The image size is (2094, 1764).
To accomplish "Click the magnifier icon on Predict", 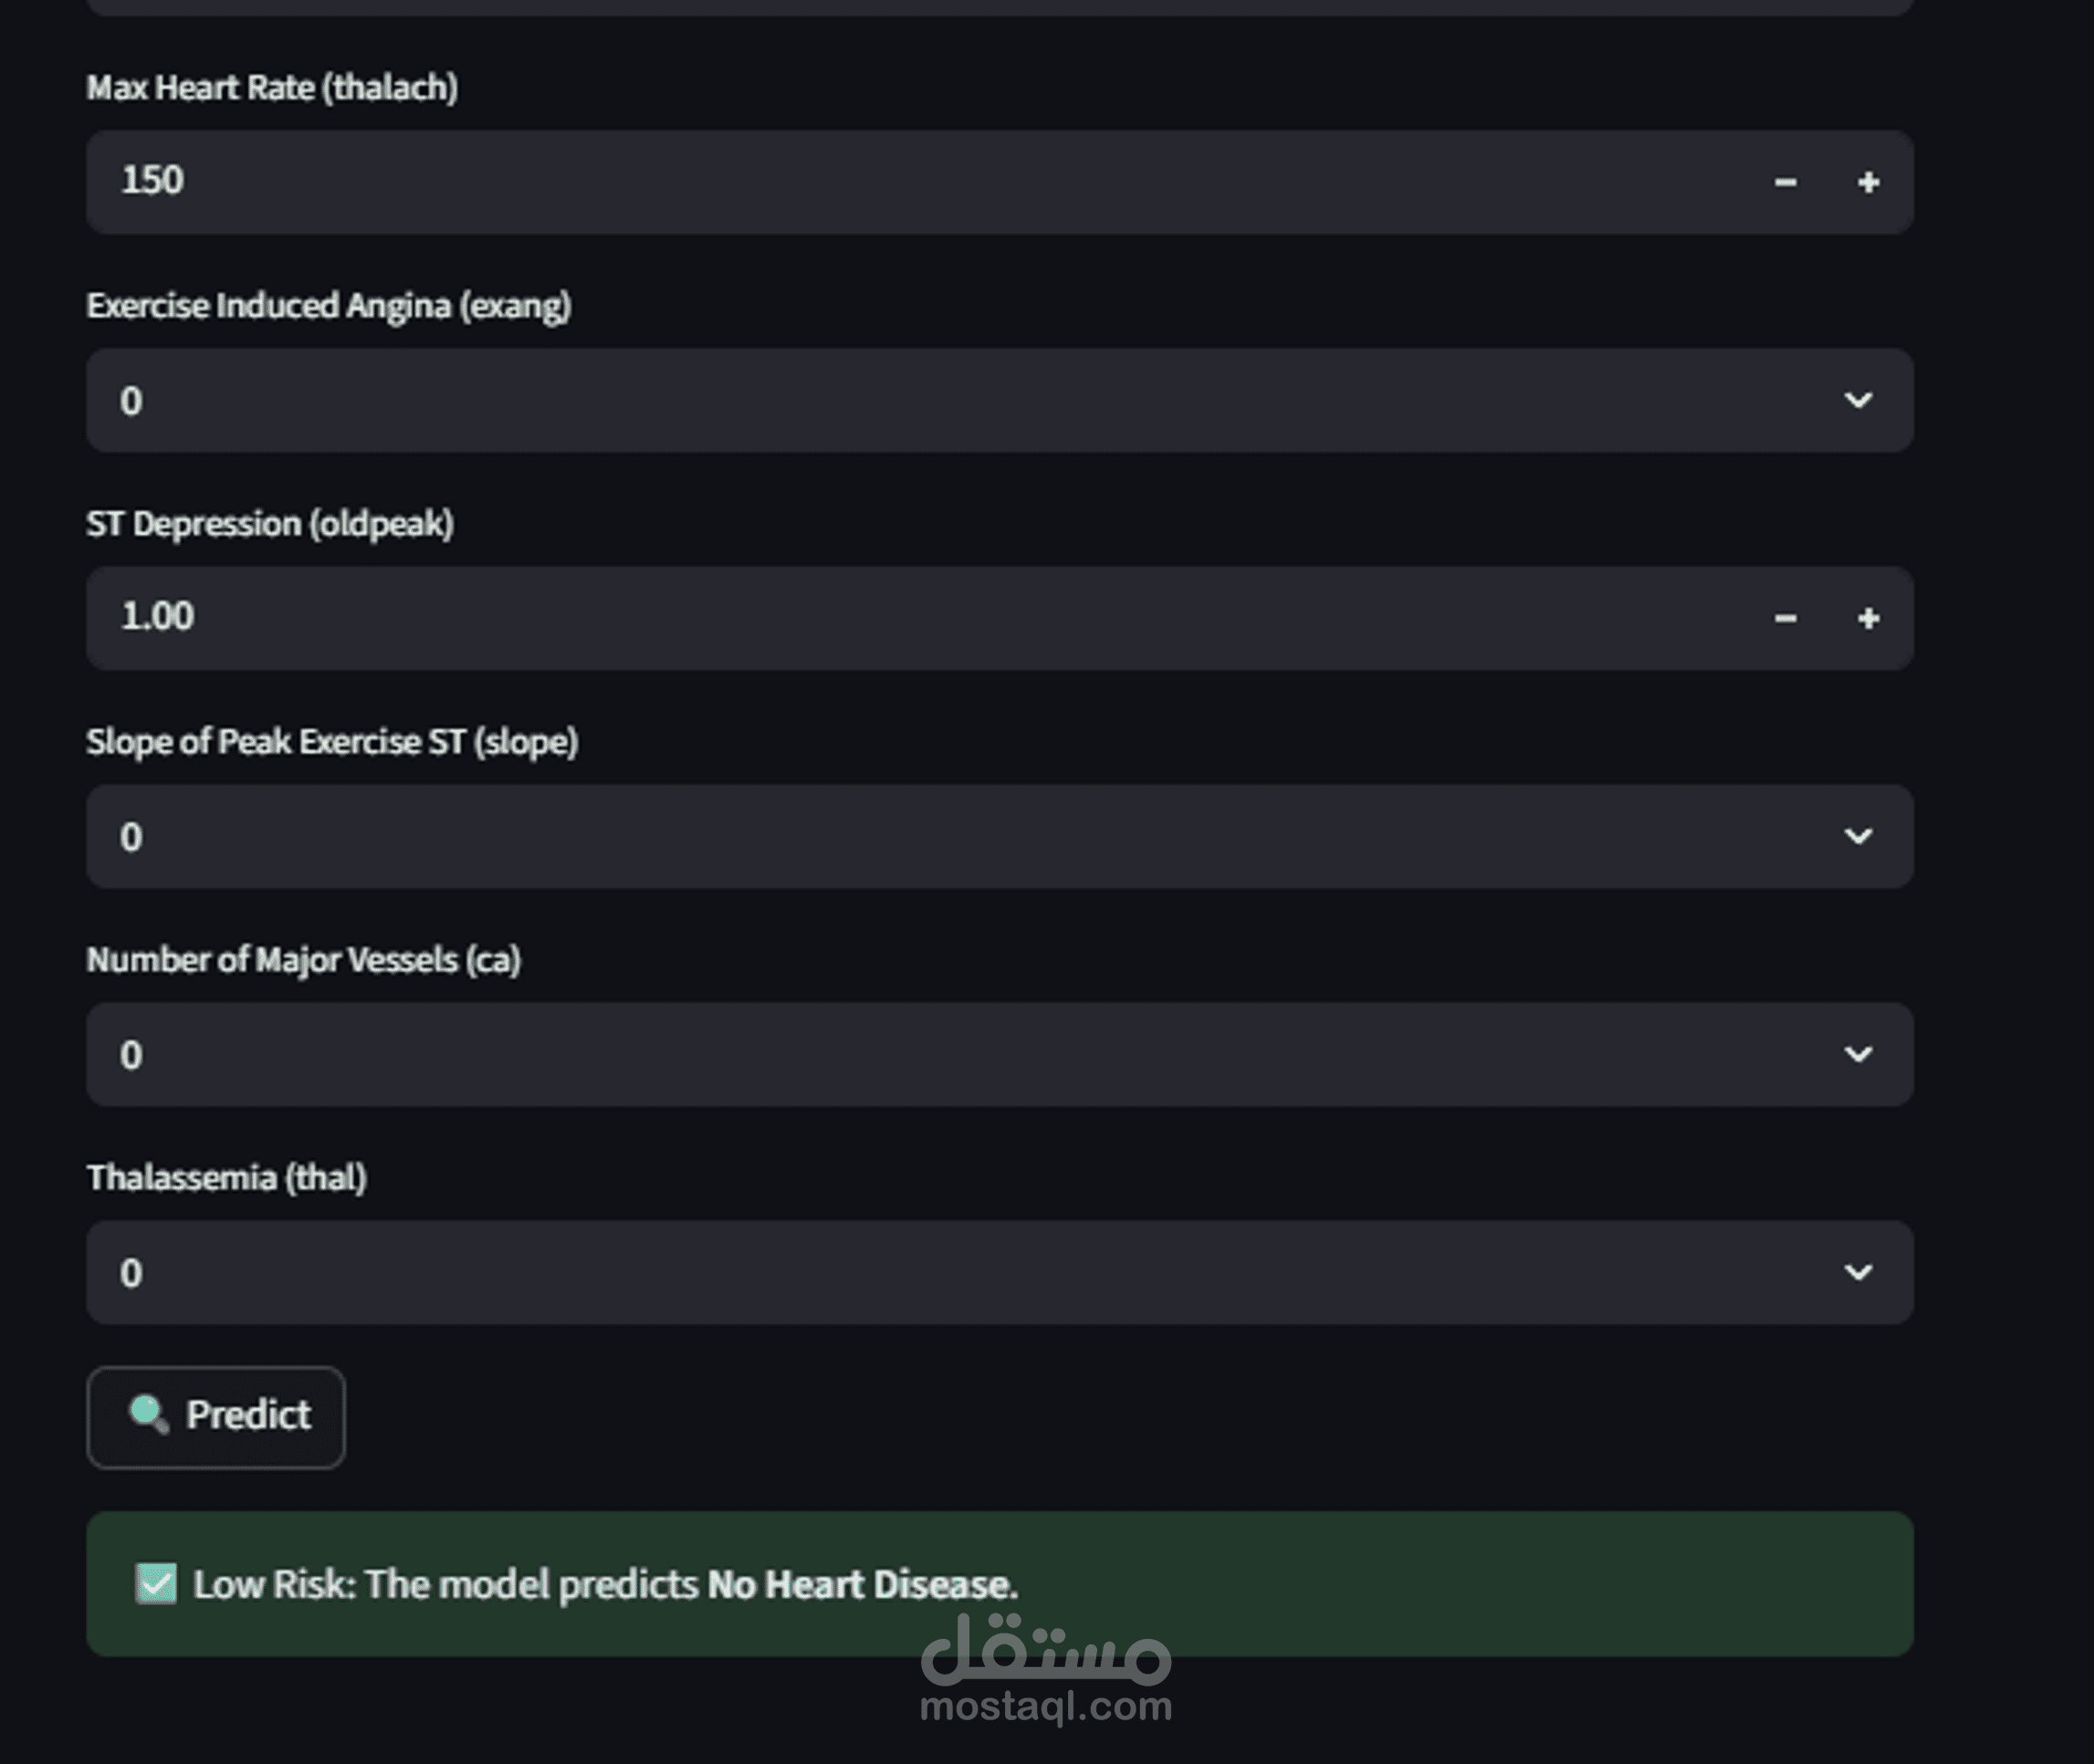I will (148, 1414).
